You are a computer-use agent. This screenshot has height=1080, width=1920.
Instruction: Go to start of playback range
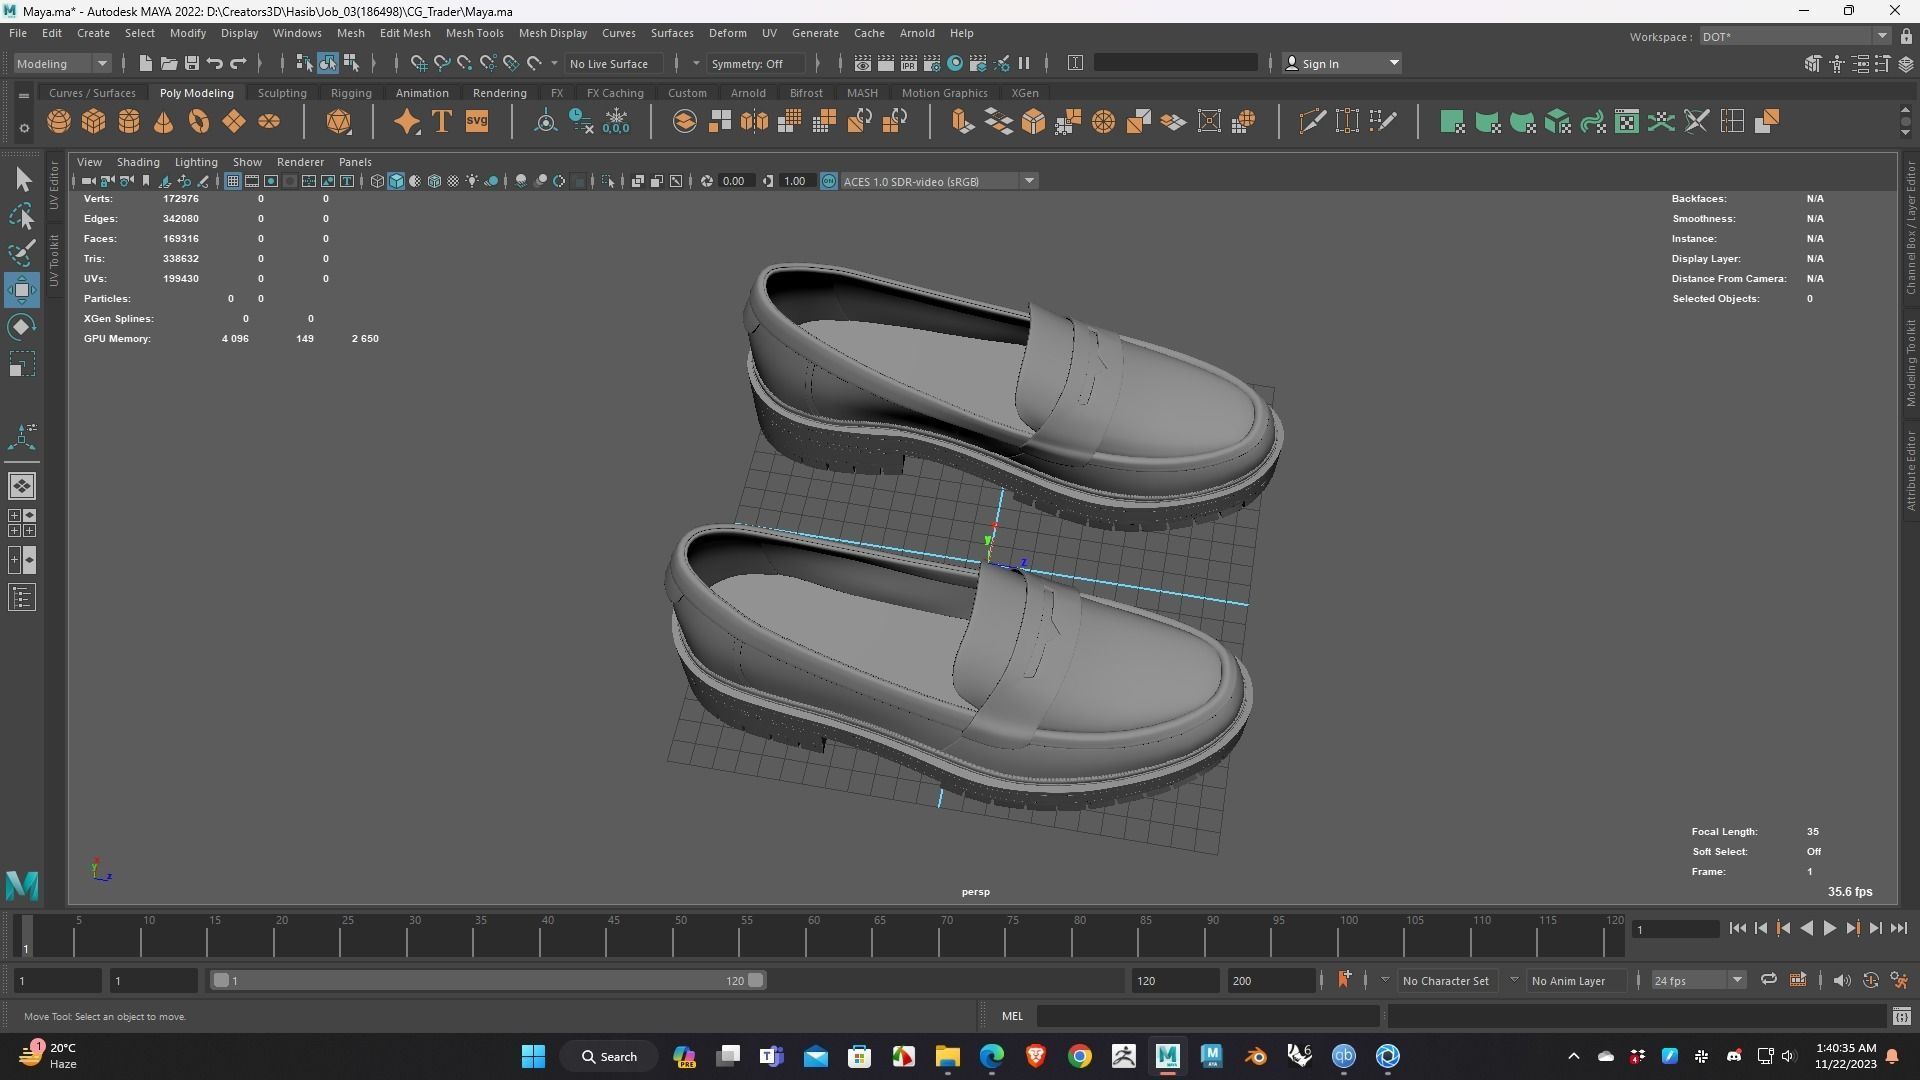[x=1737, y=929]
